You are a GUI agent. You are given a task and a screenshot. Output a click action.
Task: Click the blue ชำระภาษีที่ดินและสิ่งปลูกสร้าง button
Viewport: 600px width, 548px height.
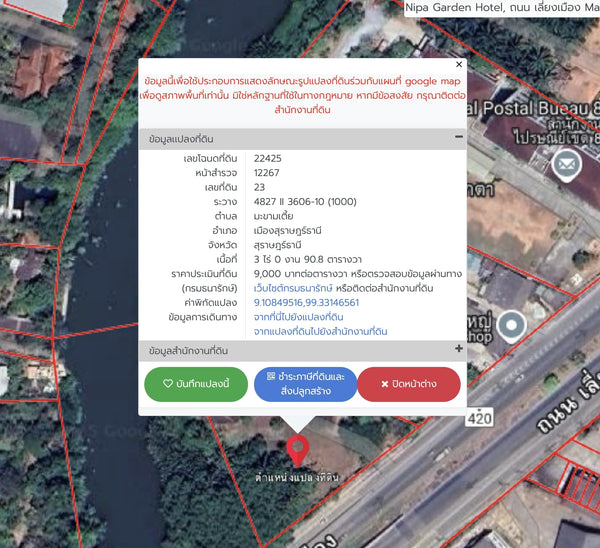(x=305, y=384)
